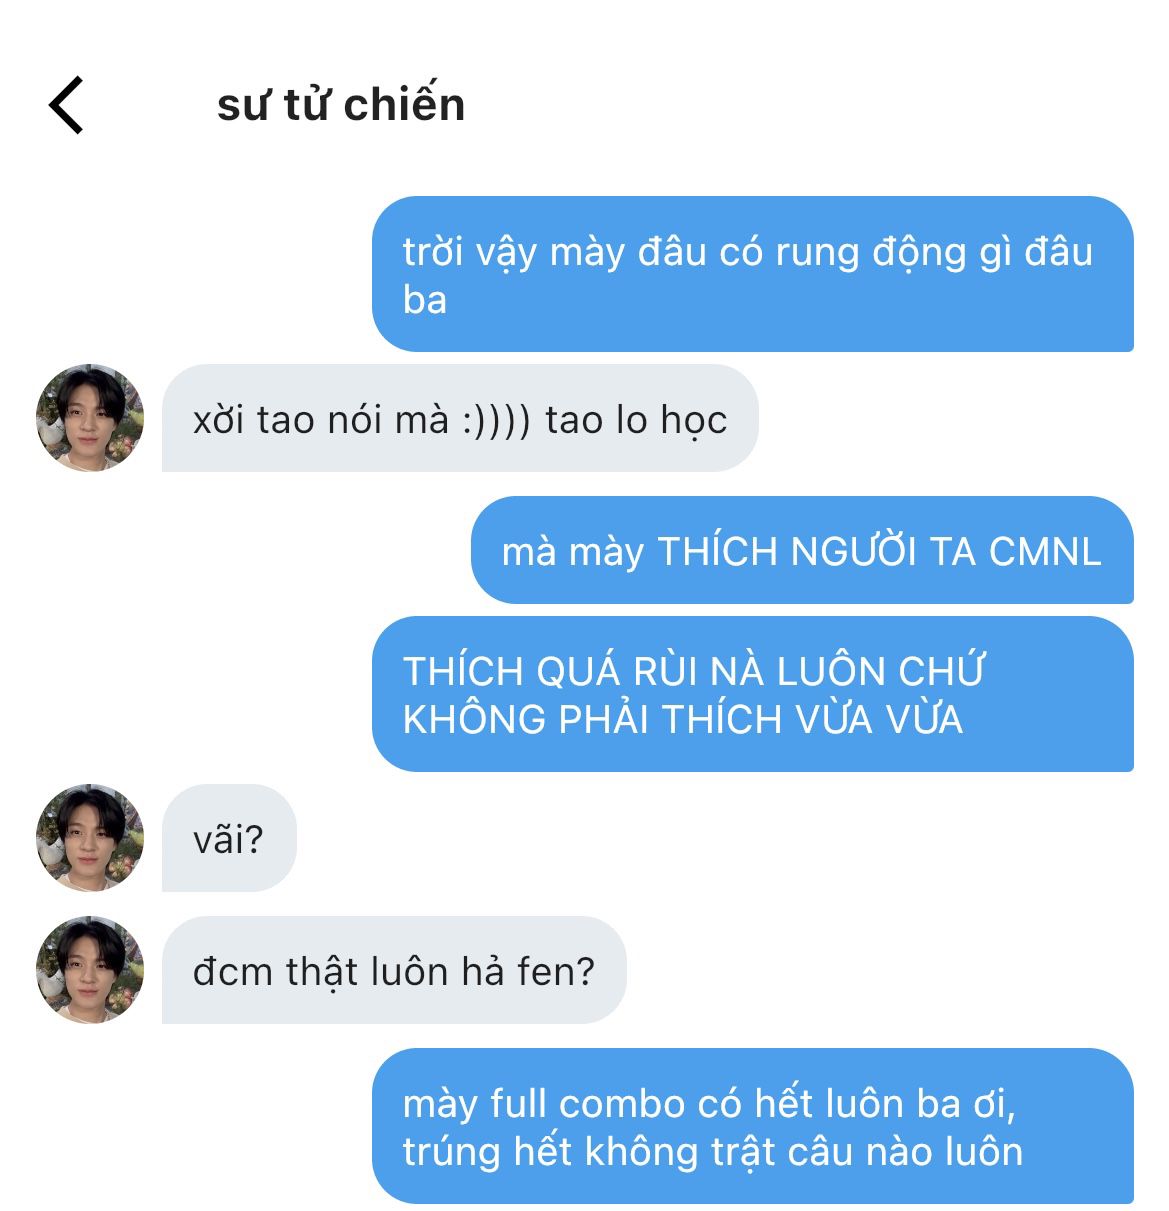Click 'tao lo học' text in gray bubble
Screen dimensions: 1169x1211
(x=636, y=420)
